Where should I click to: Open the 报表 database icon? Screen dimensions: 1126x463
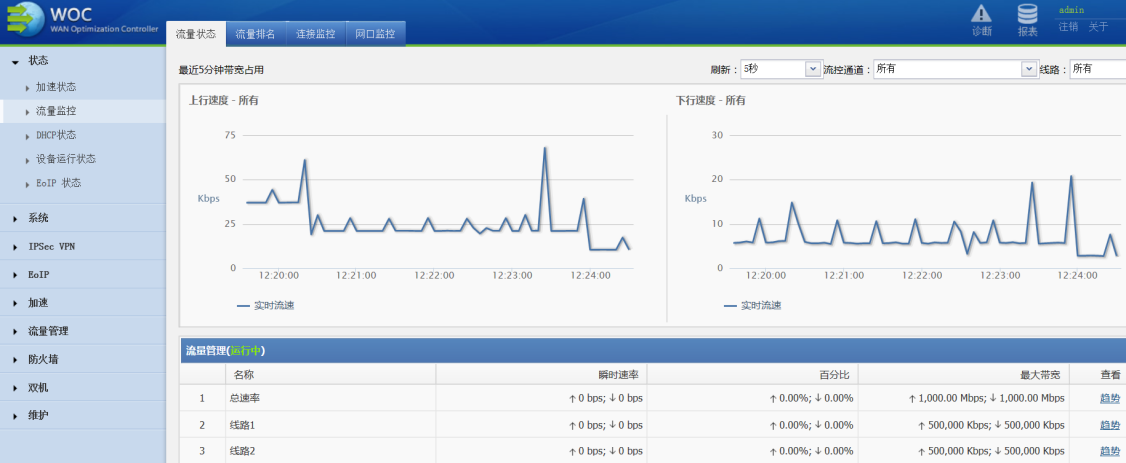pyautogui.click(x=1027, y=14)
